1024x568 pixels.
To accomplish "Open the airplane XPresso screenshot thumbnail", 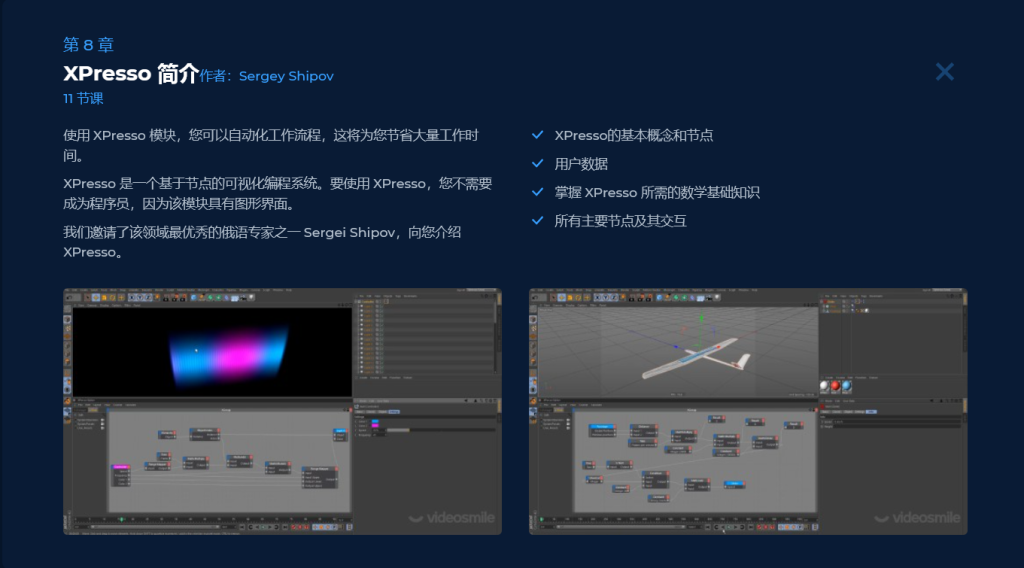I will click(x=748, y=411).
